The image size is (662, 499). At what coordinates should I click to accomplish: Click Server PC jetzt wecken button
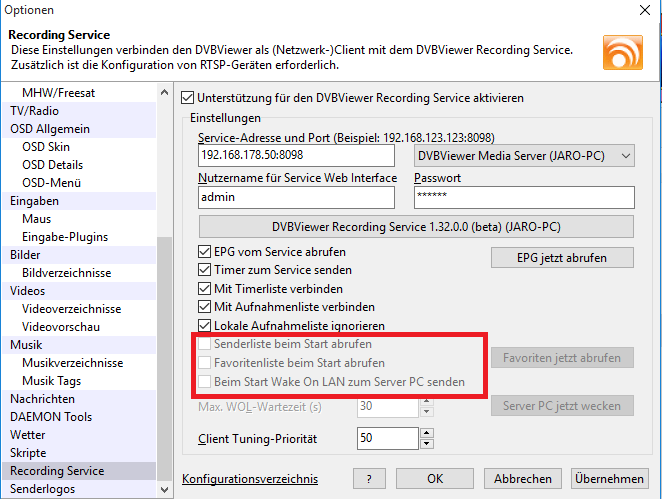pos(562,406)
